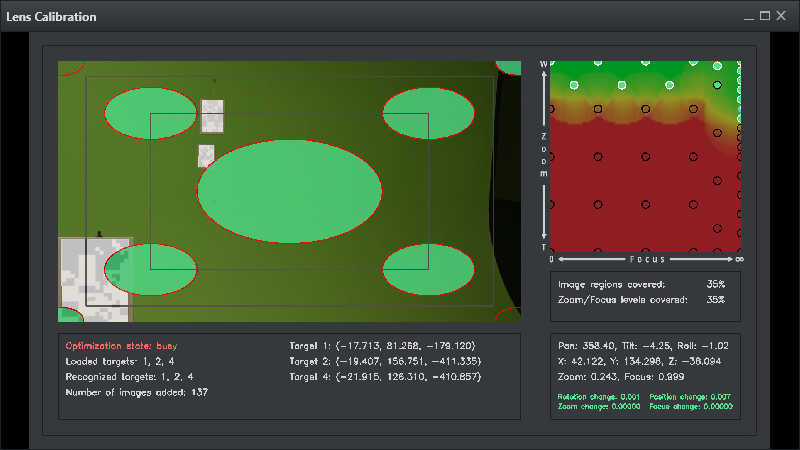Click the Target 4 coordinates line

click(384, 377)
